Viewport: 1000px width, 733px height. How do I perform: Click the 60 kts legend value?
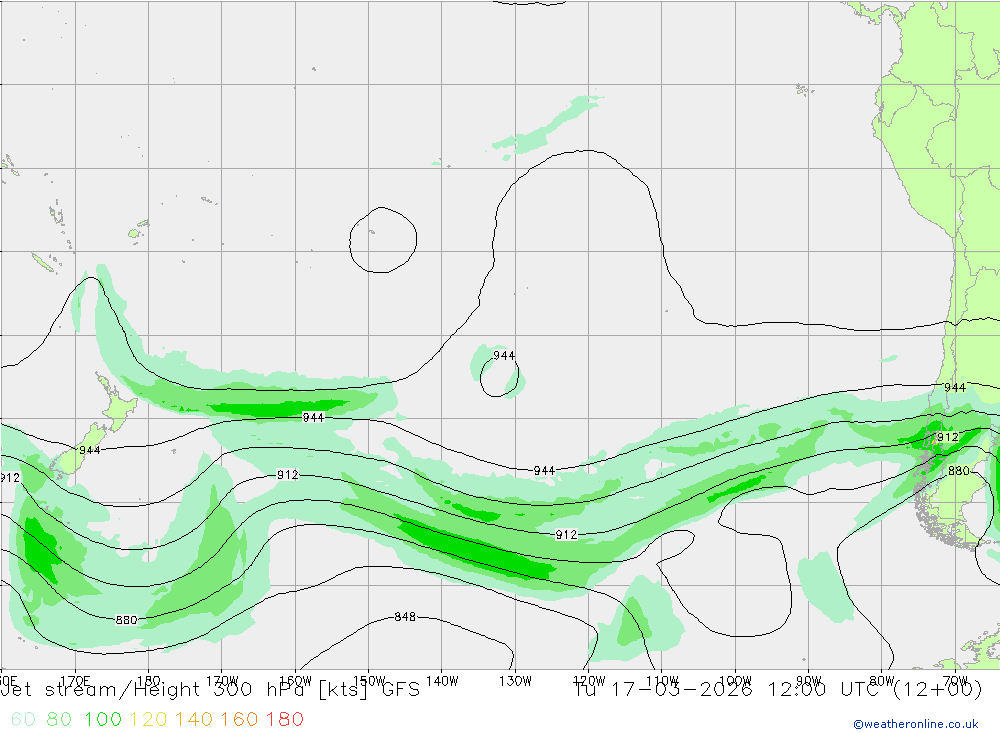coord(23,719)
